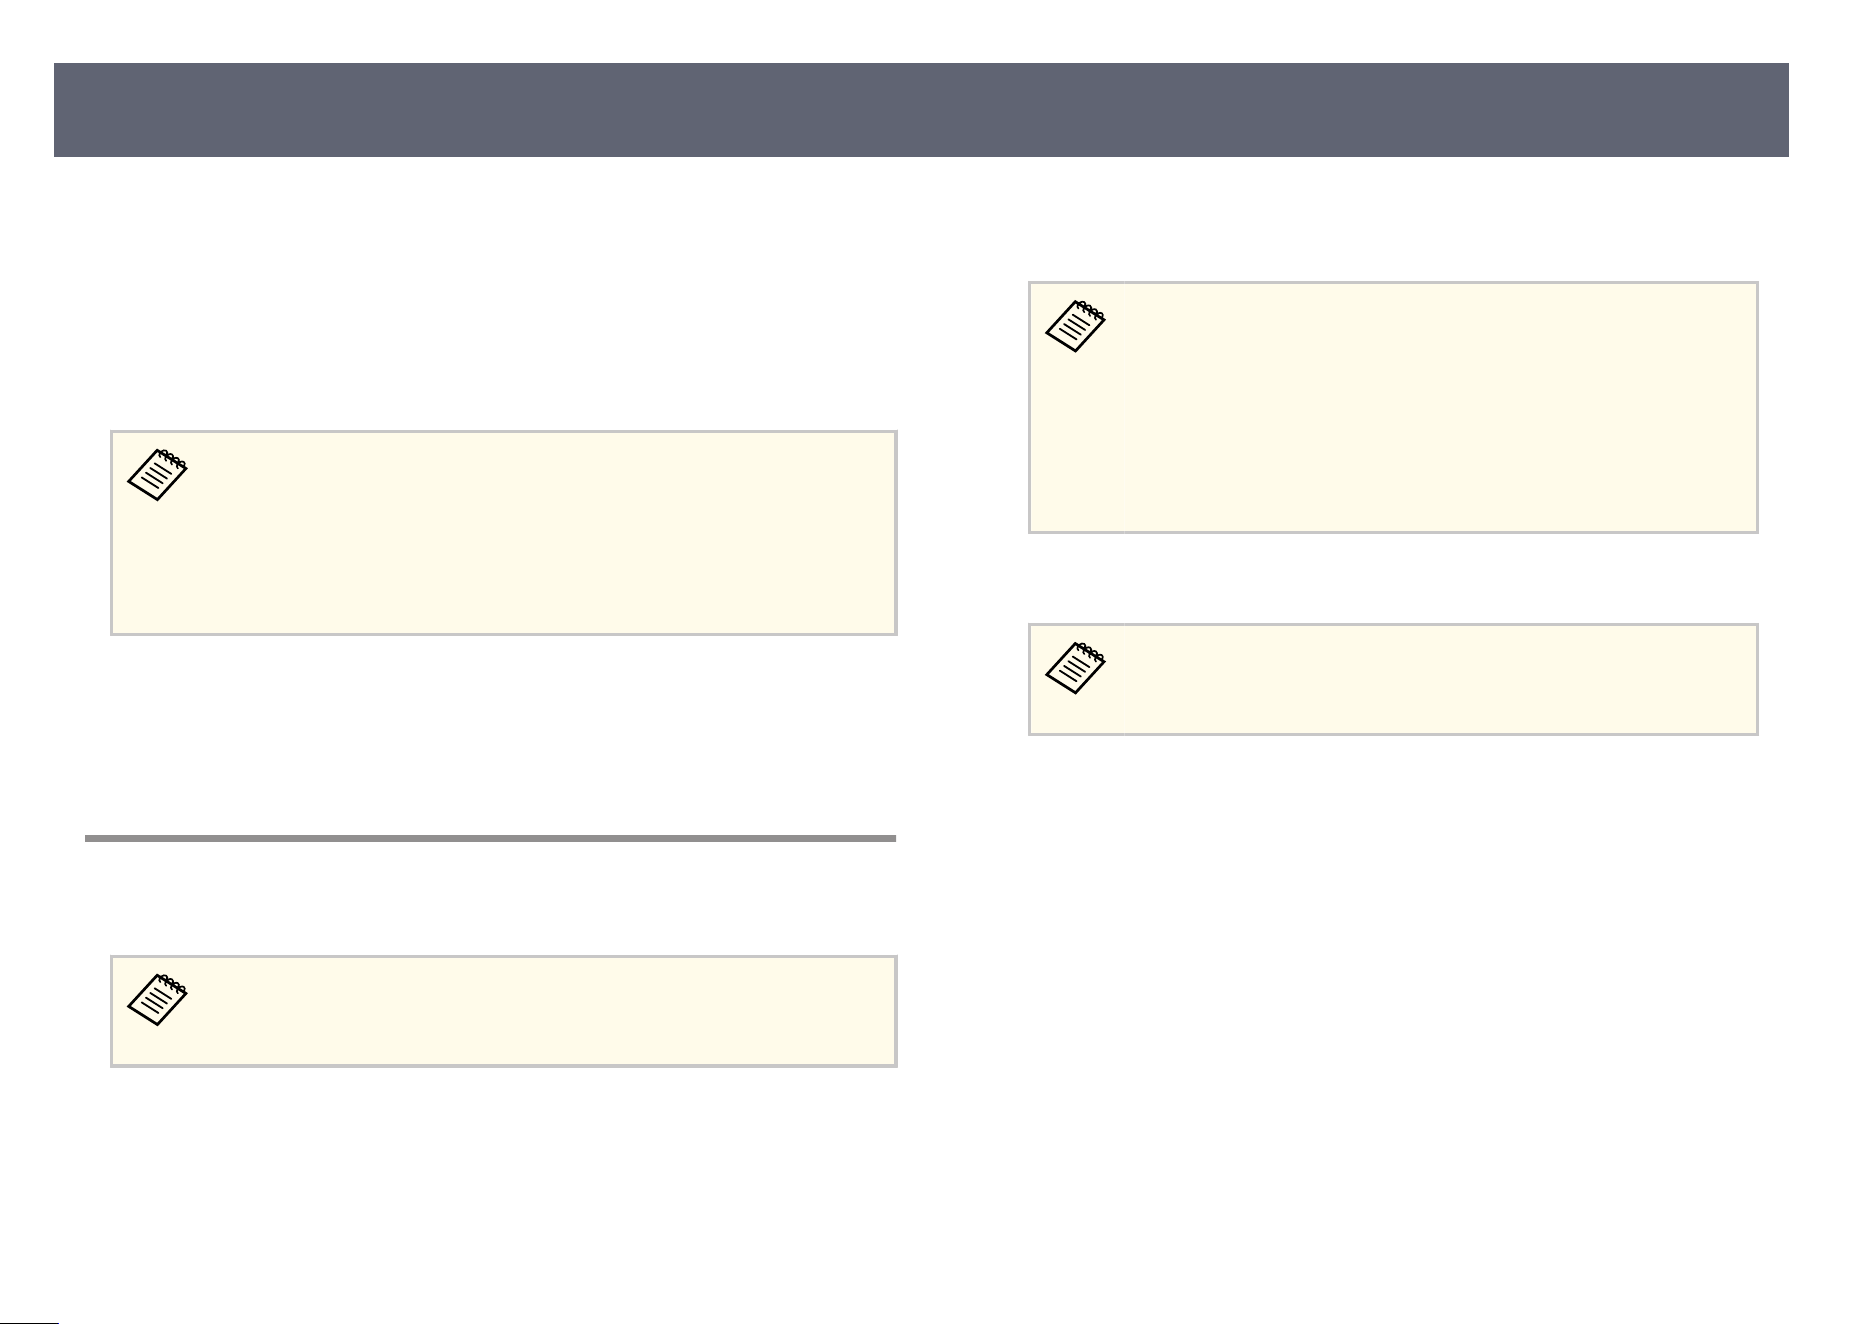Click the short black page-edge mark in the page corner
1872x1324 pixels.
point(29,1320)
